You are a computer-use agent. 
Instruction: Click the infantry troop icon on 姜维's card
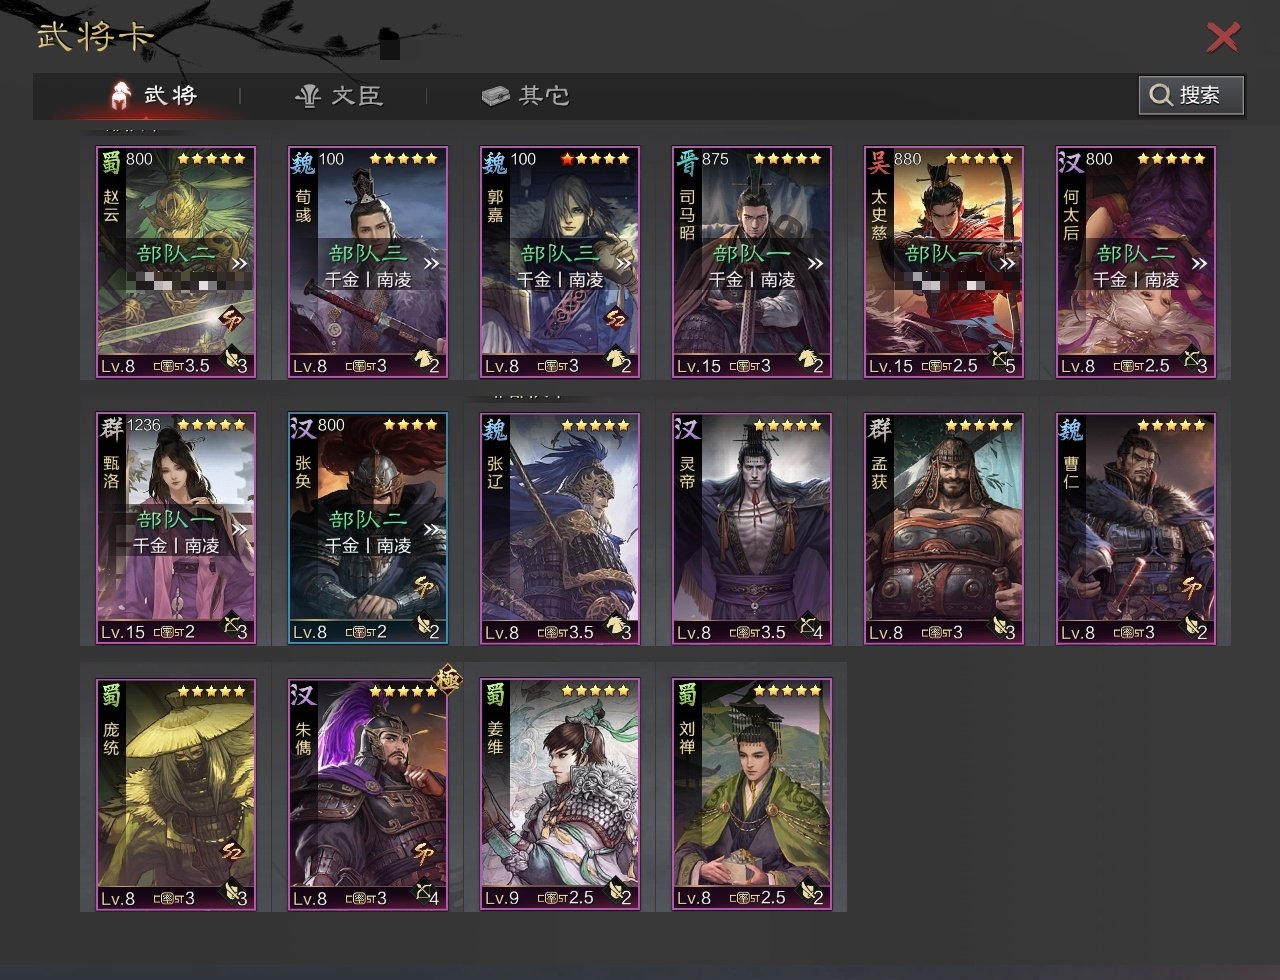(615, 891)
